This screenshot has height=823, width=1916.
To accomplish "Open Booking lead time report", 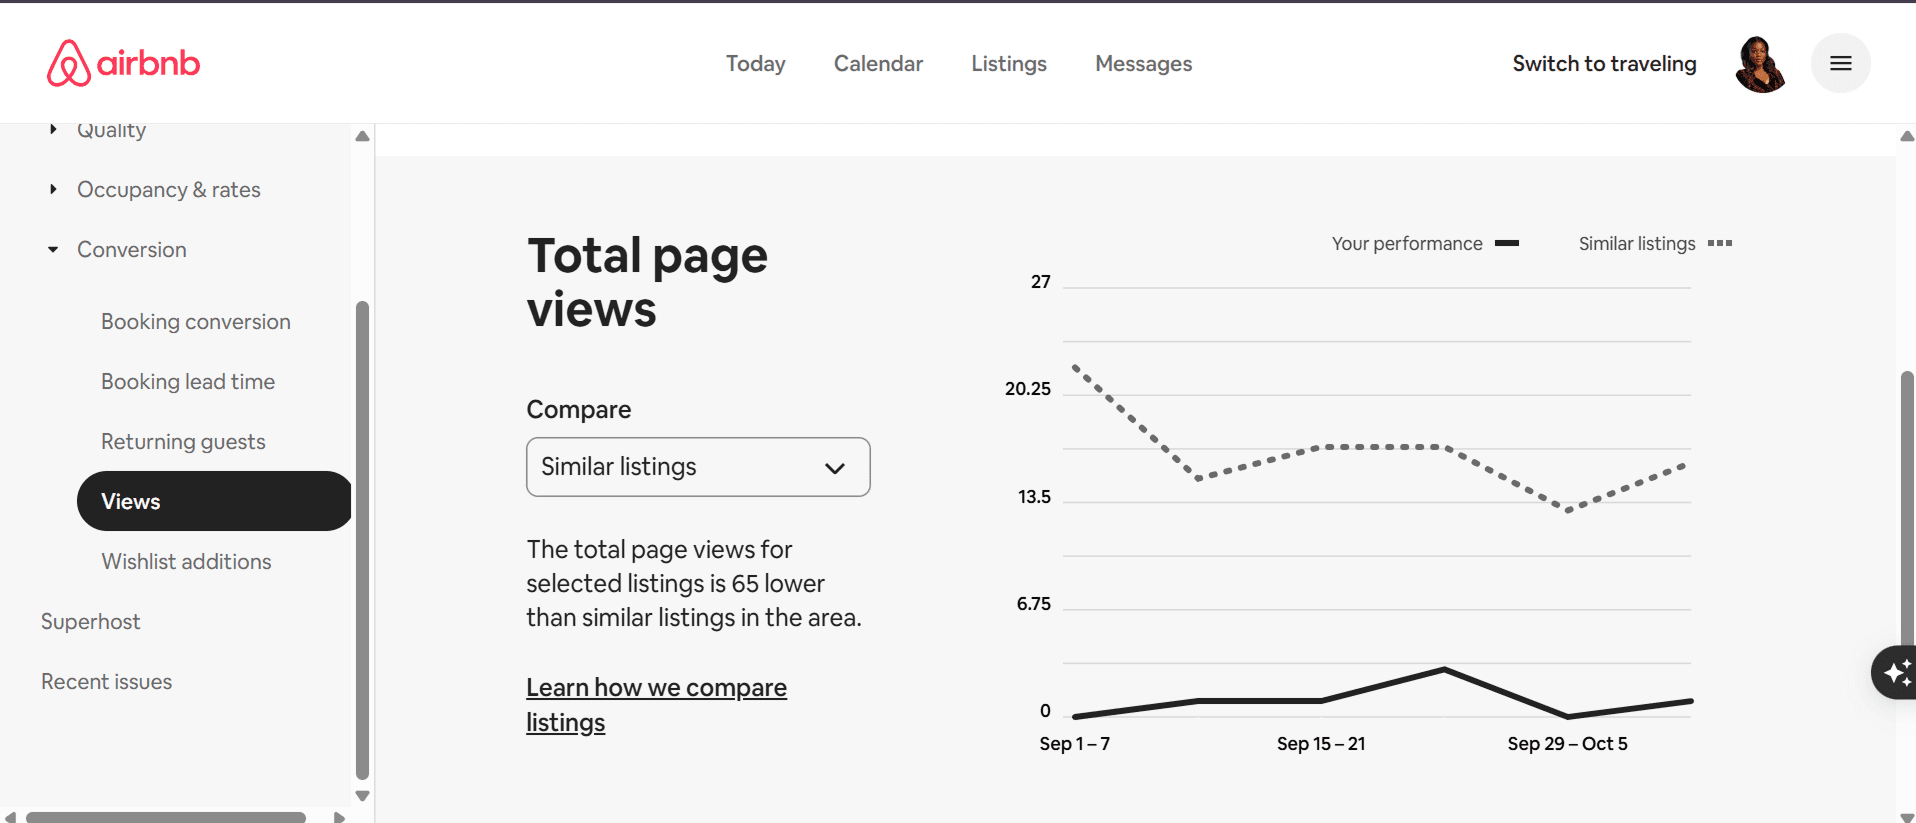I will [x=188, y=381].
